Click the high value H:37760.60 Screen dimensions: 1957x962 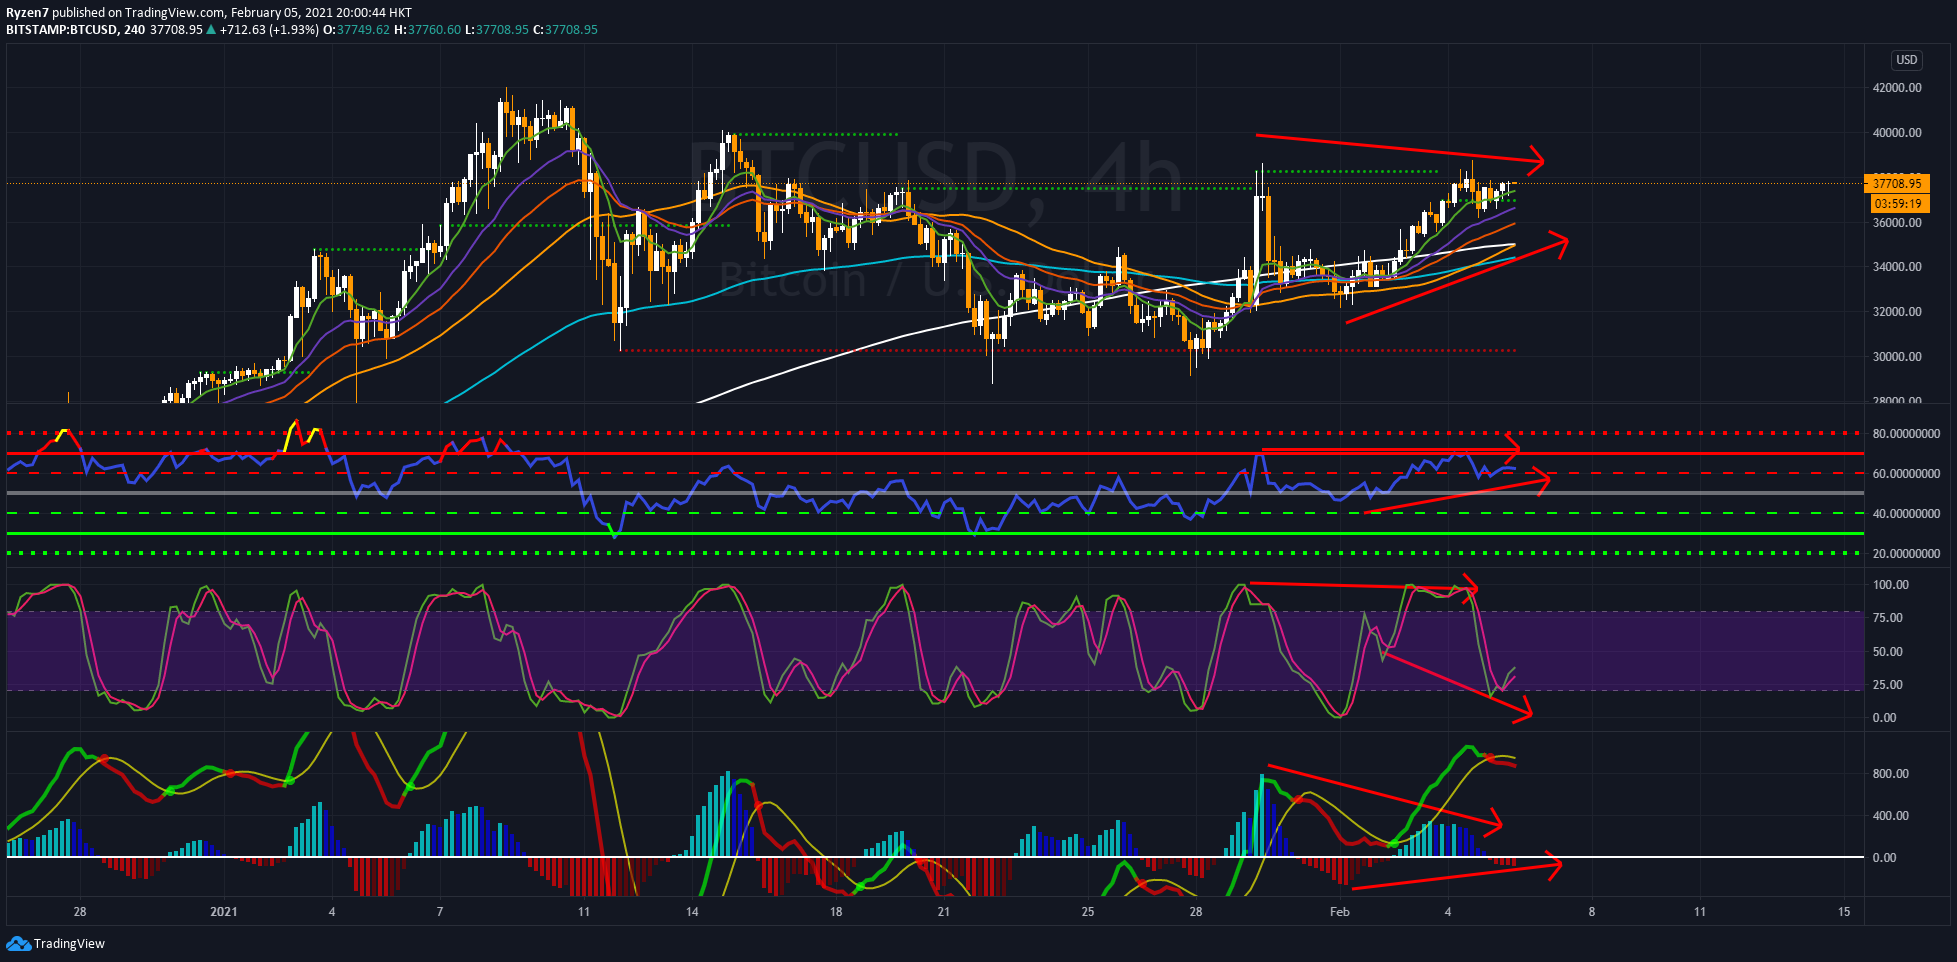click(x=428, y=30)
